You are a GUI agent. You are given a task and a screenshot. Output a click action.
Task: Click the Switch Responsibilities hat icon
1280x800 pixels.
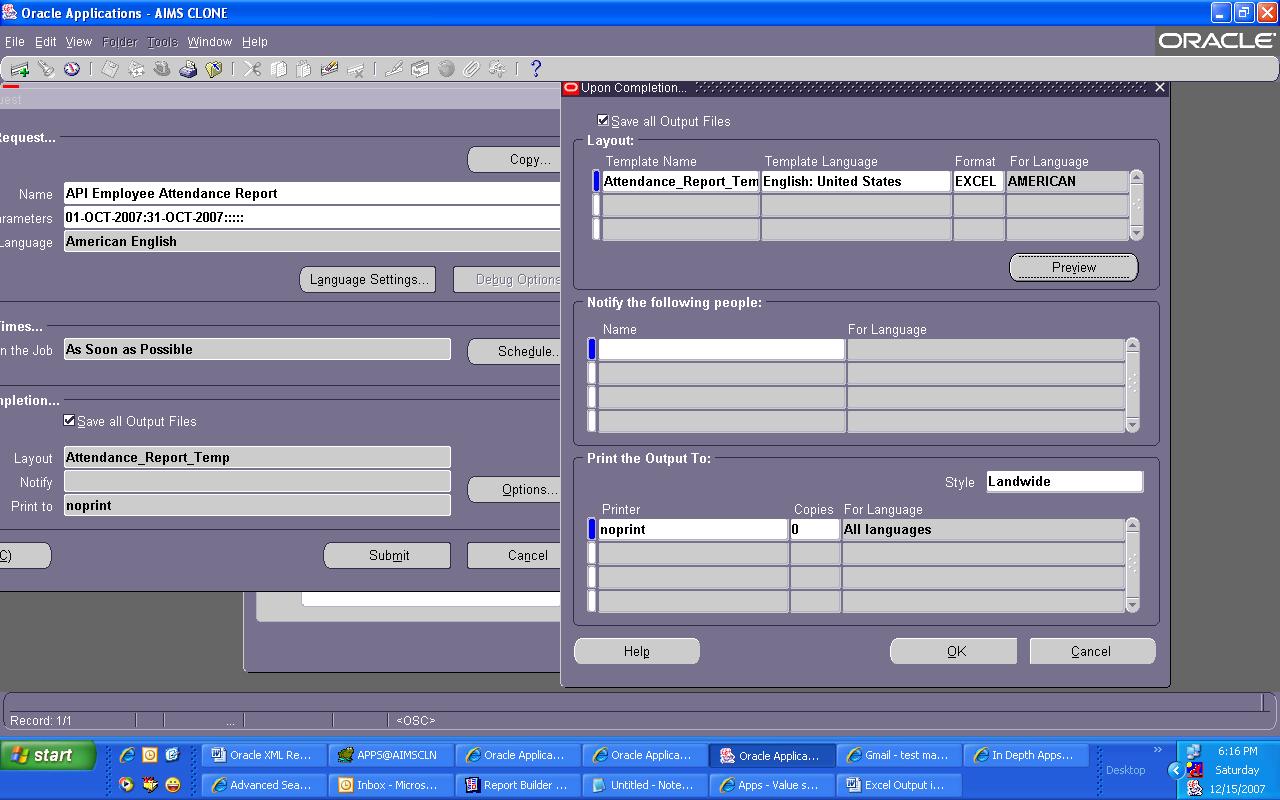(x=162, y=69)
